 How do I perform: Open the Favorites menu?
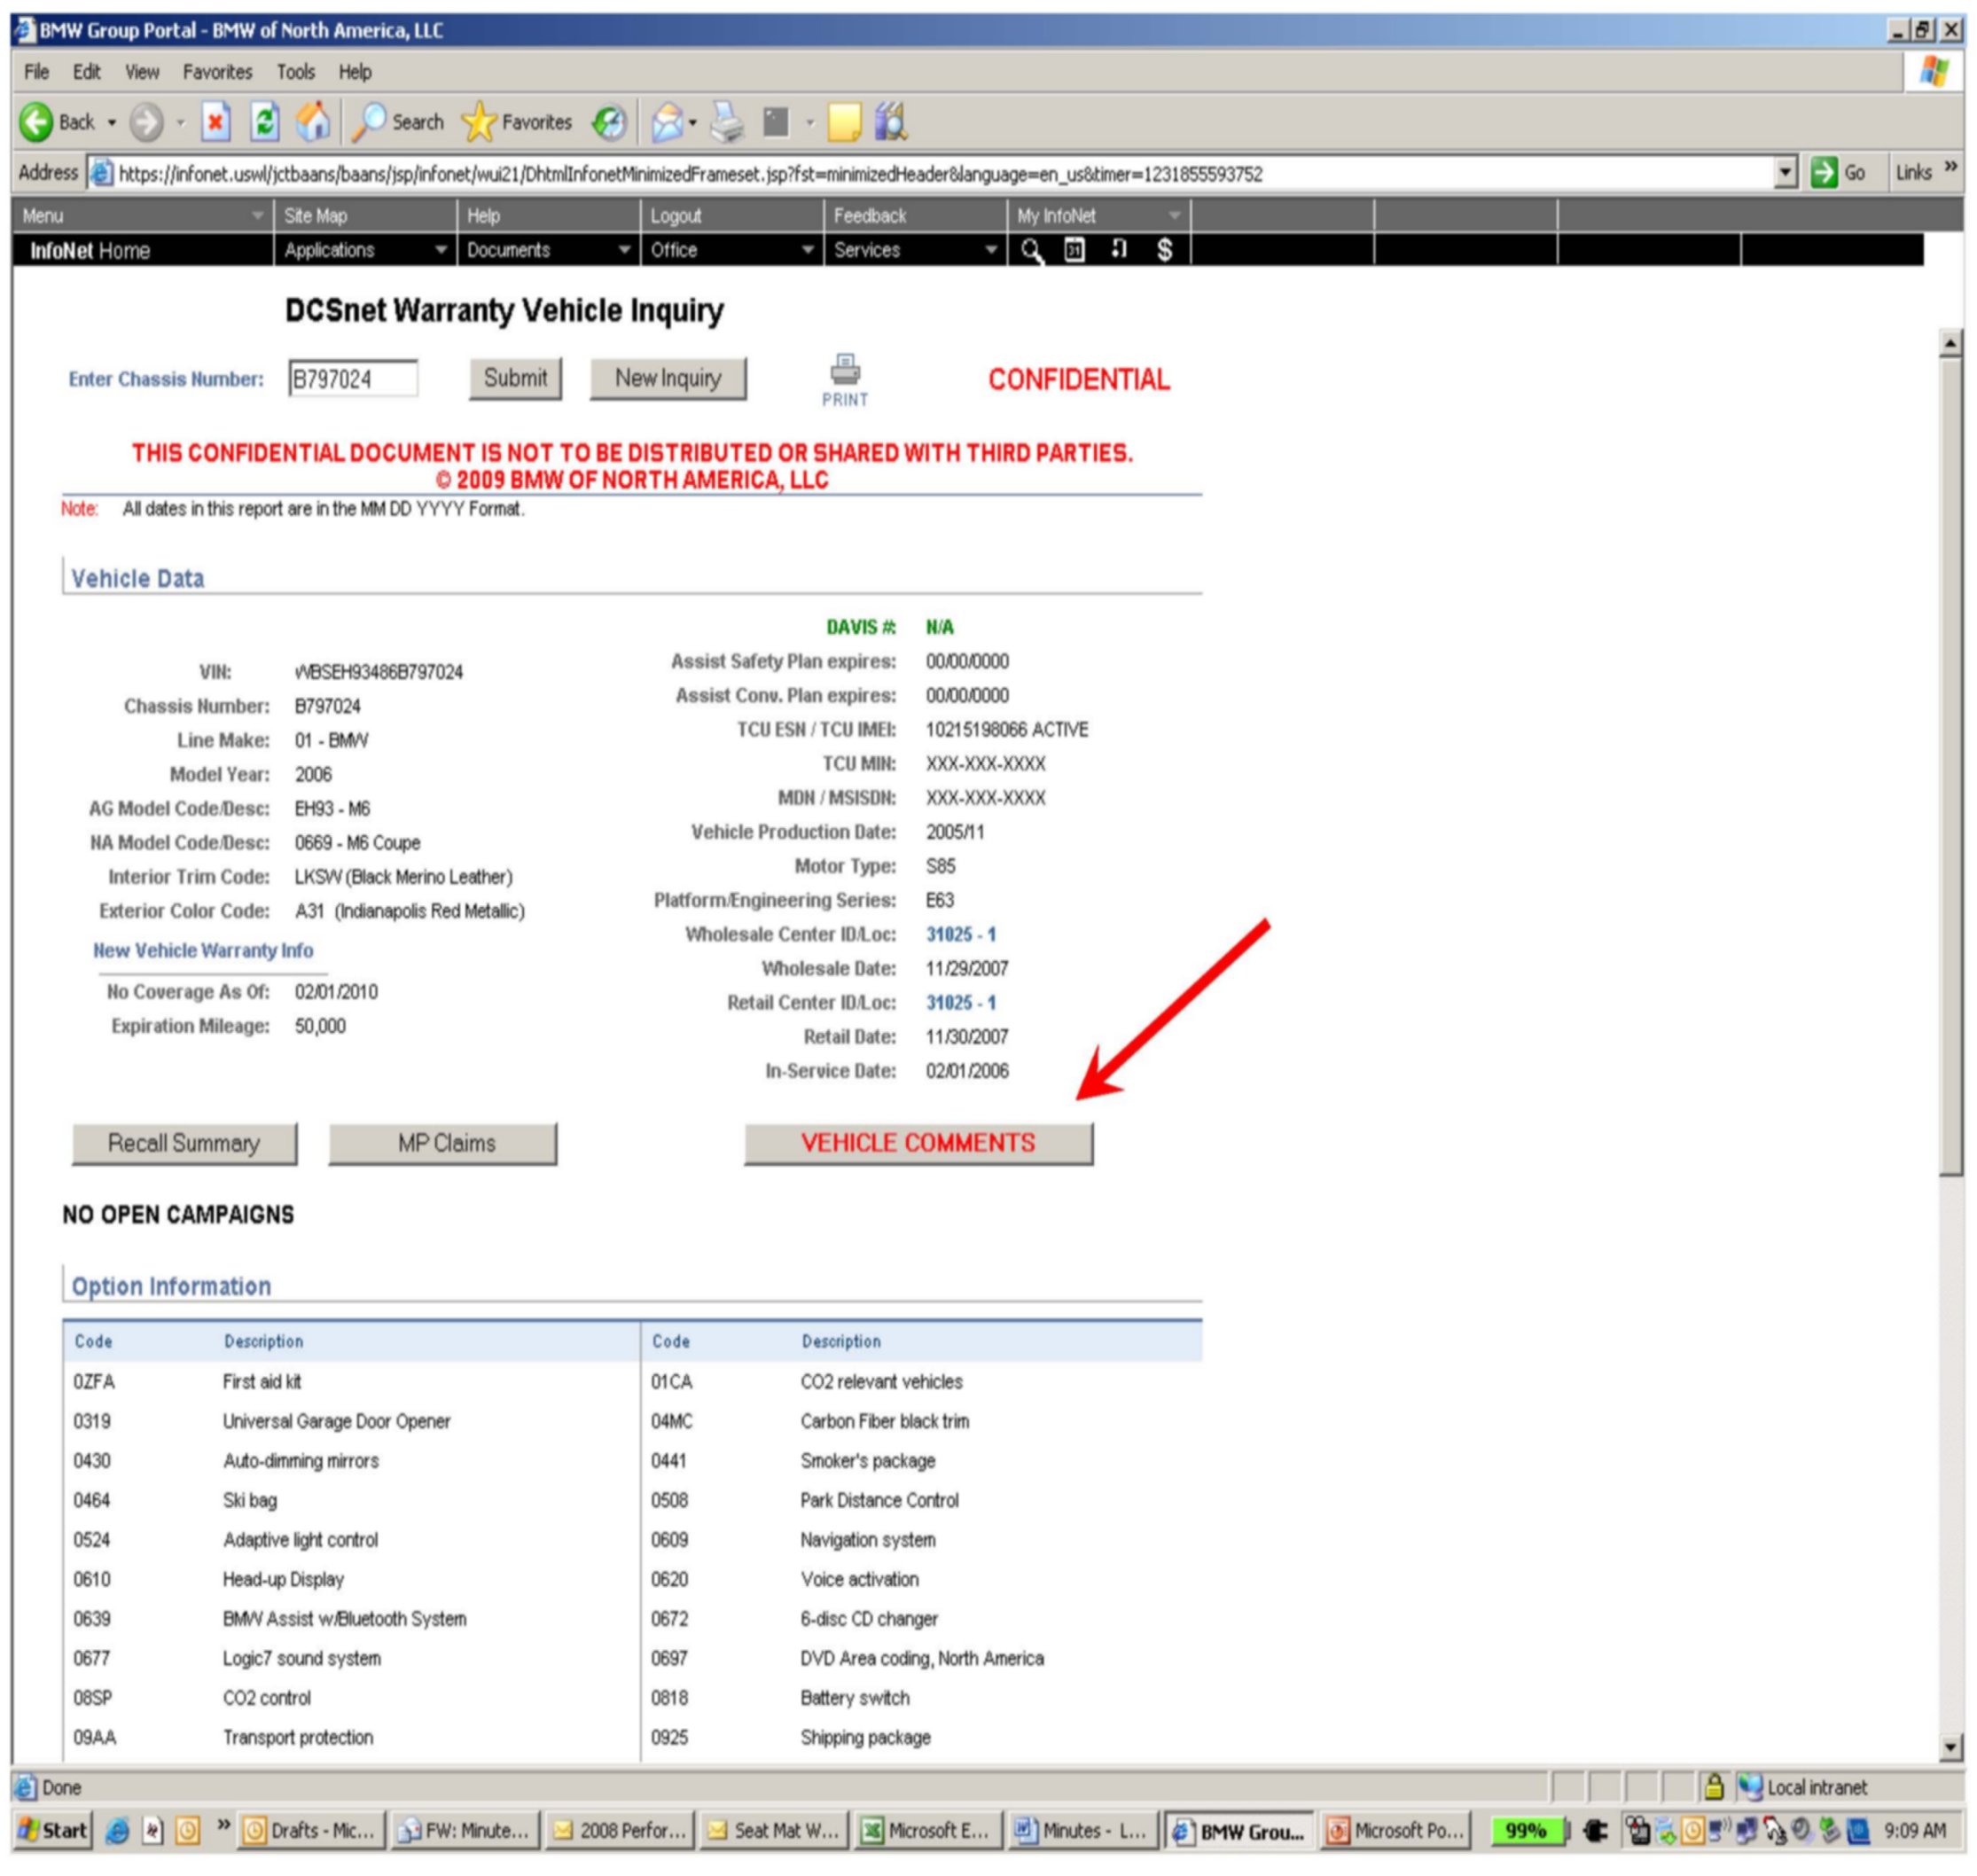[x=217, y=72]
